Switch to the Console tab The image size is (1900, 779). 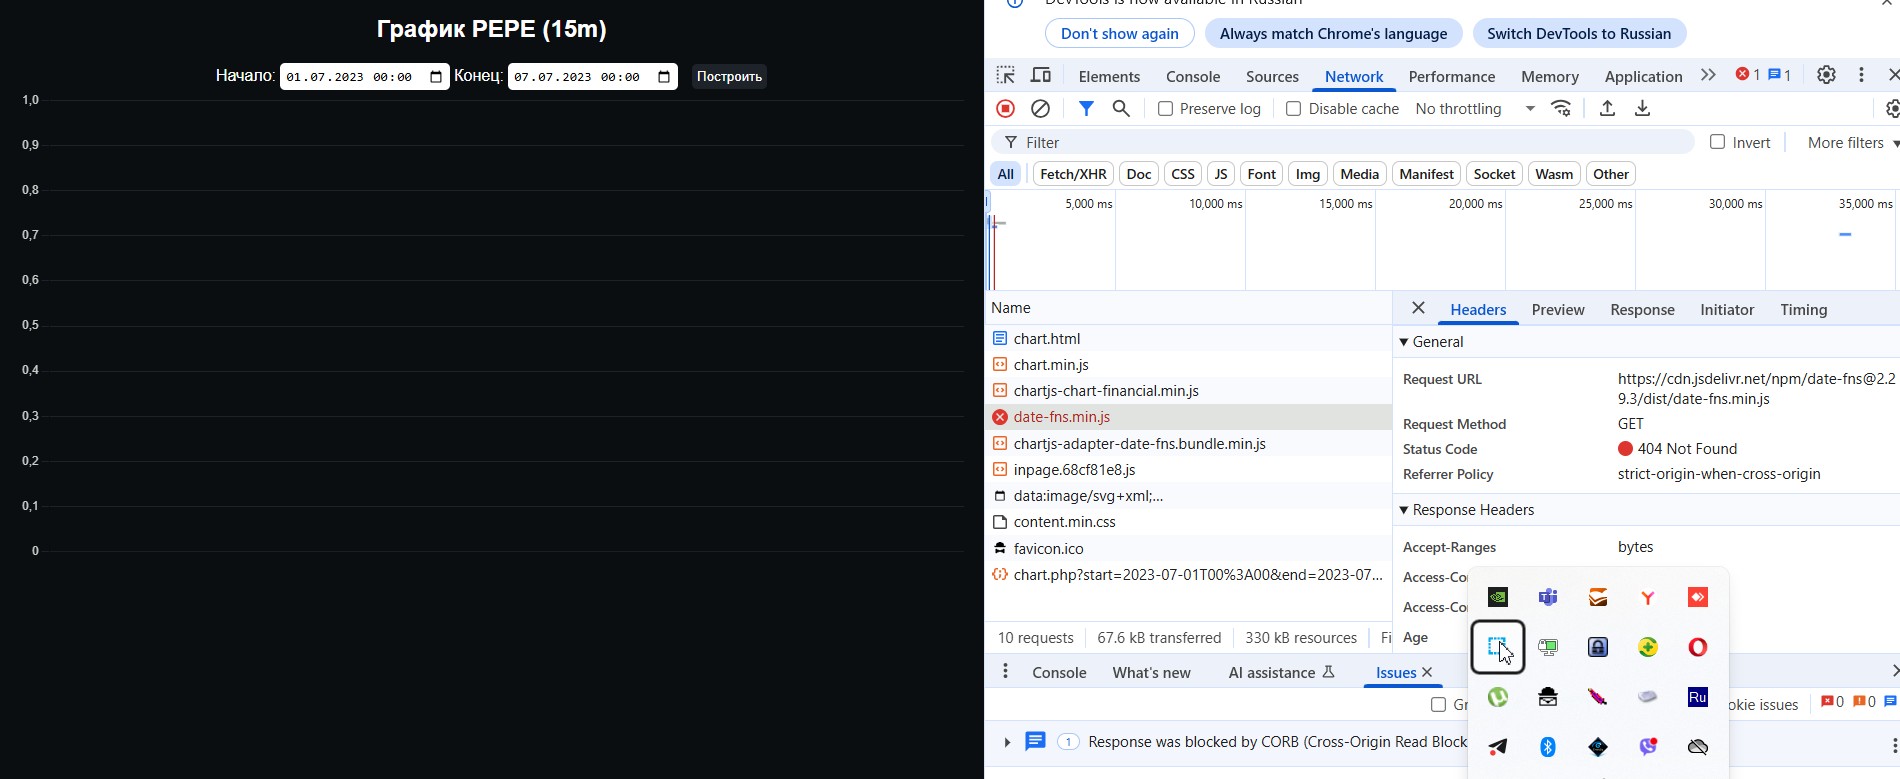point(1193,76)
